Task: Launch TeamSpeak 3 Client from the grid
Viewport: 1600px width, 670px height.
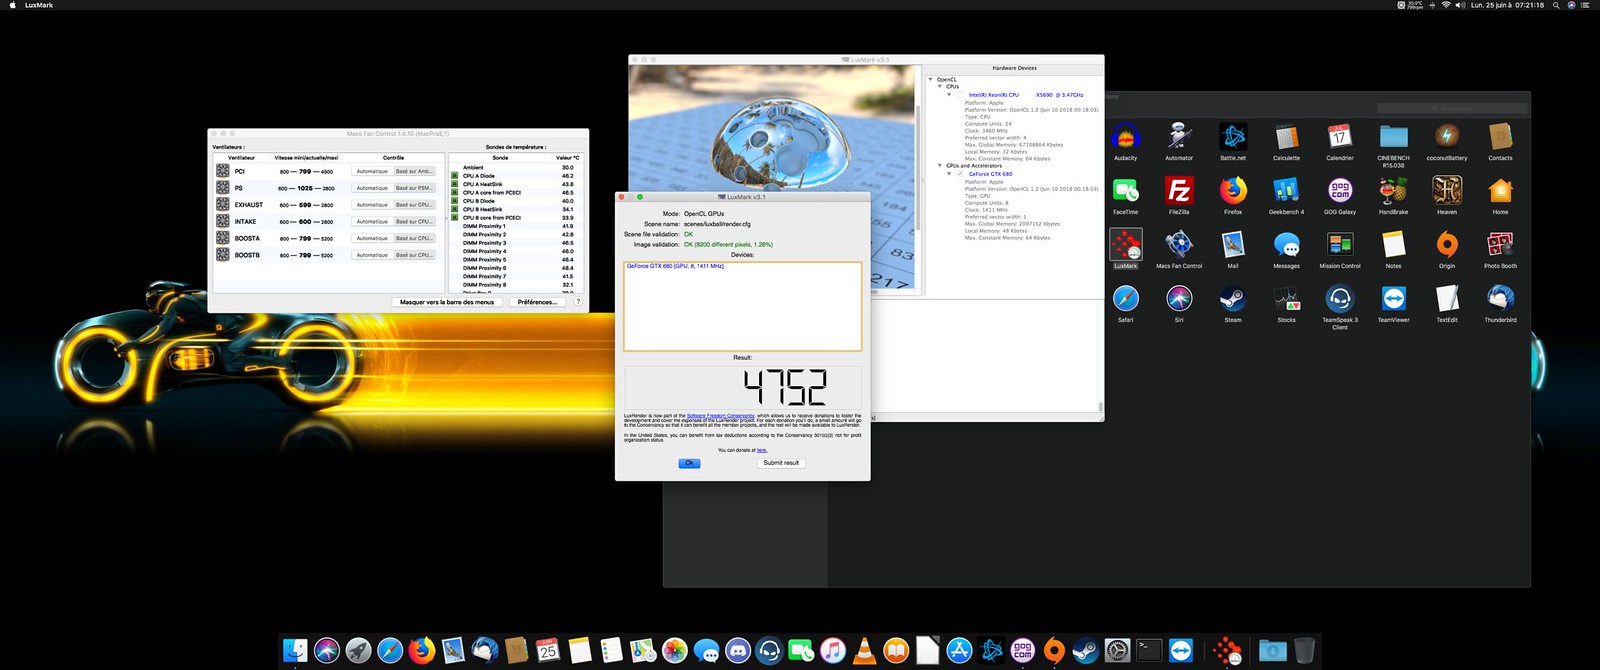Action: (1340, 298)
